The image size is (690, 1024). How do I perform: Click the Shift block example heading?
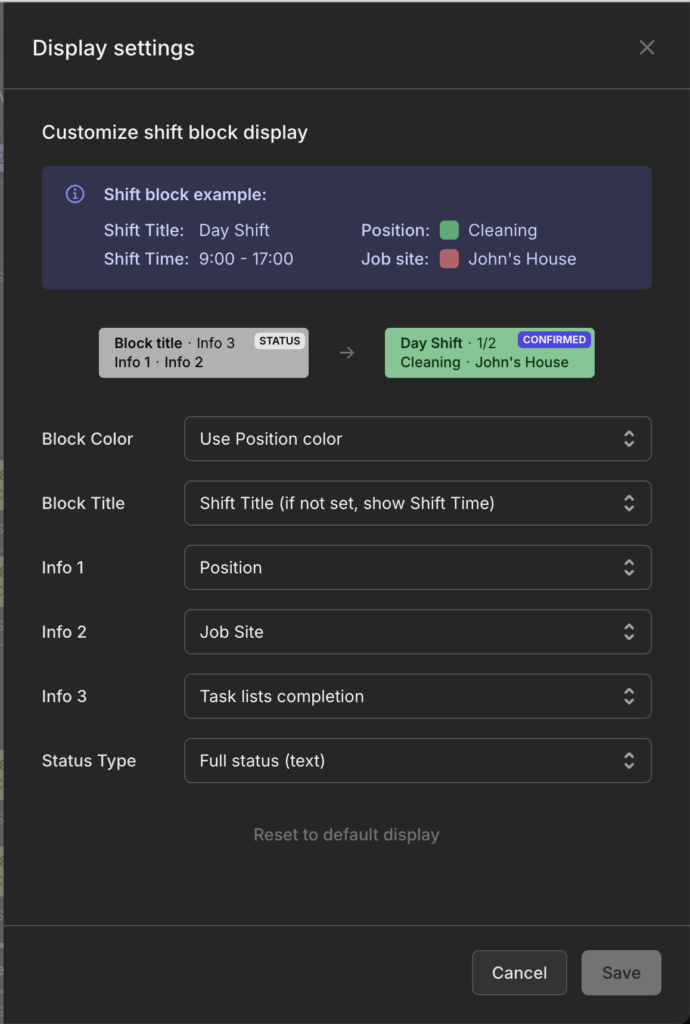tap(185, 195)
